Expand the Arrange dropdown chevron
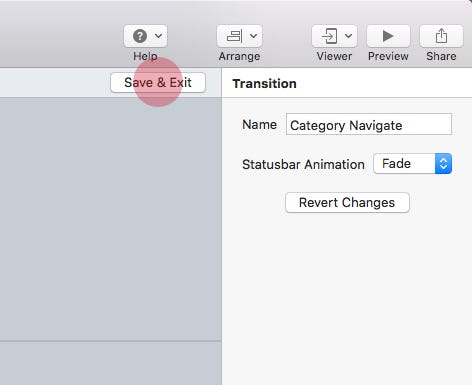 pos(253,36)
